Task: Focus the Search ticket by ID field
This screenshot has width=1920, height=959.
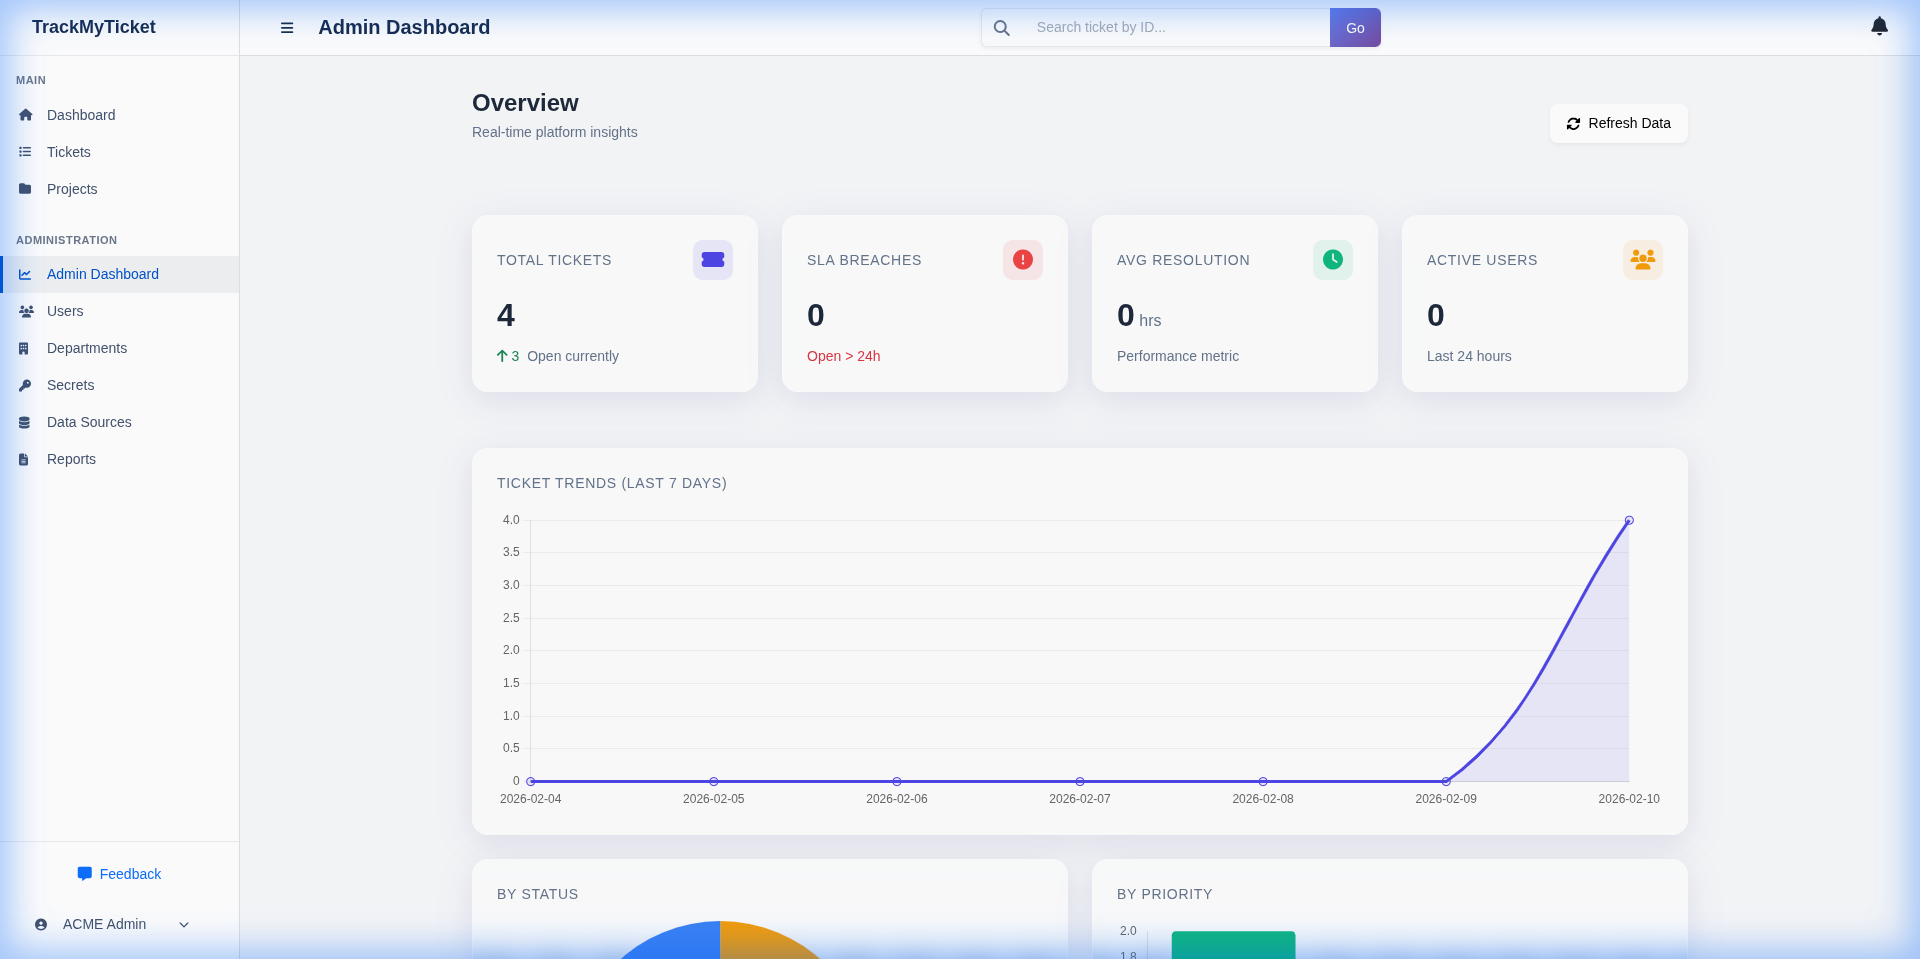Action: (x=1175, y=28)
